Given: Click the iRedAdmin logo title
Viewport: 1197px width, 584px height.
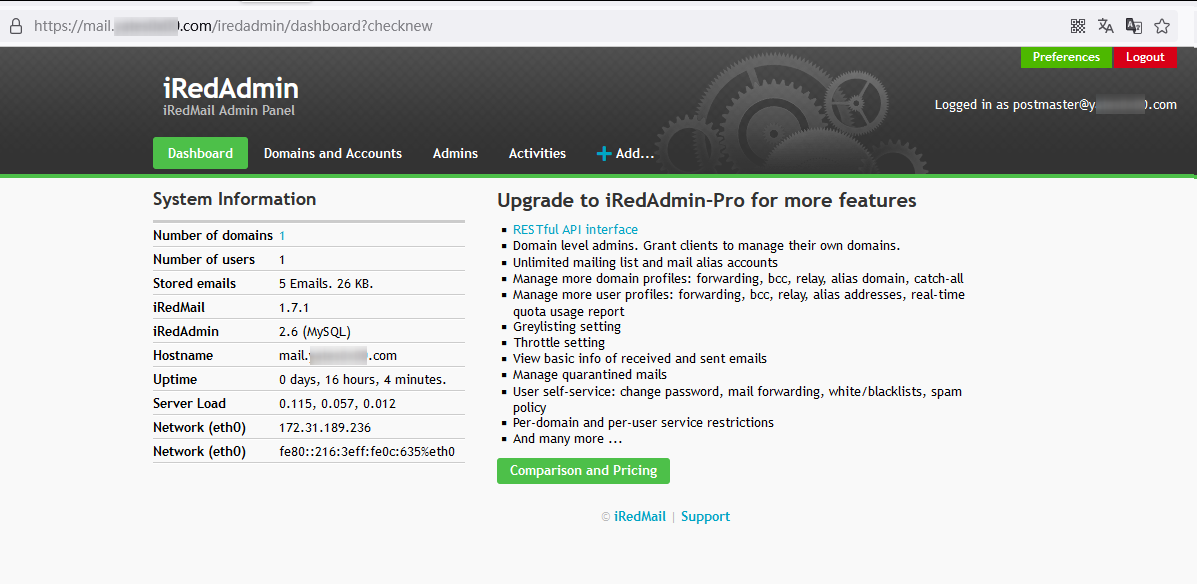Looking at the screenshot, I should (231, 89).
